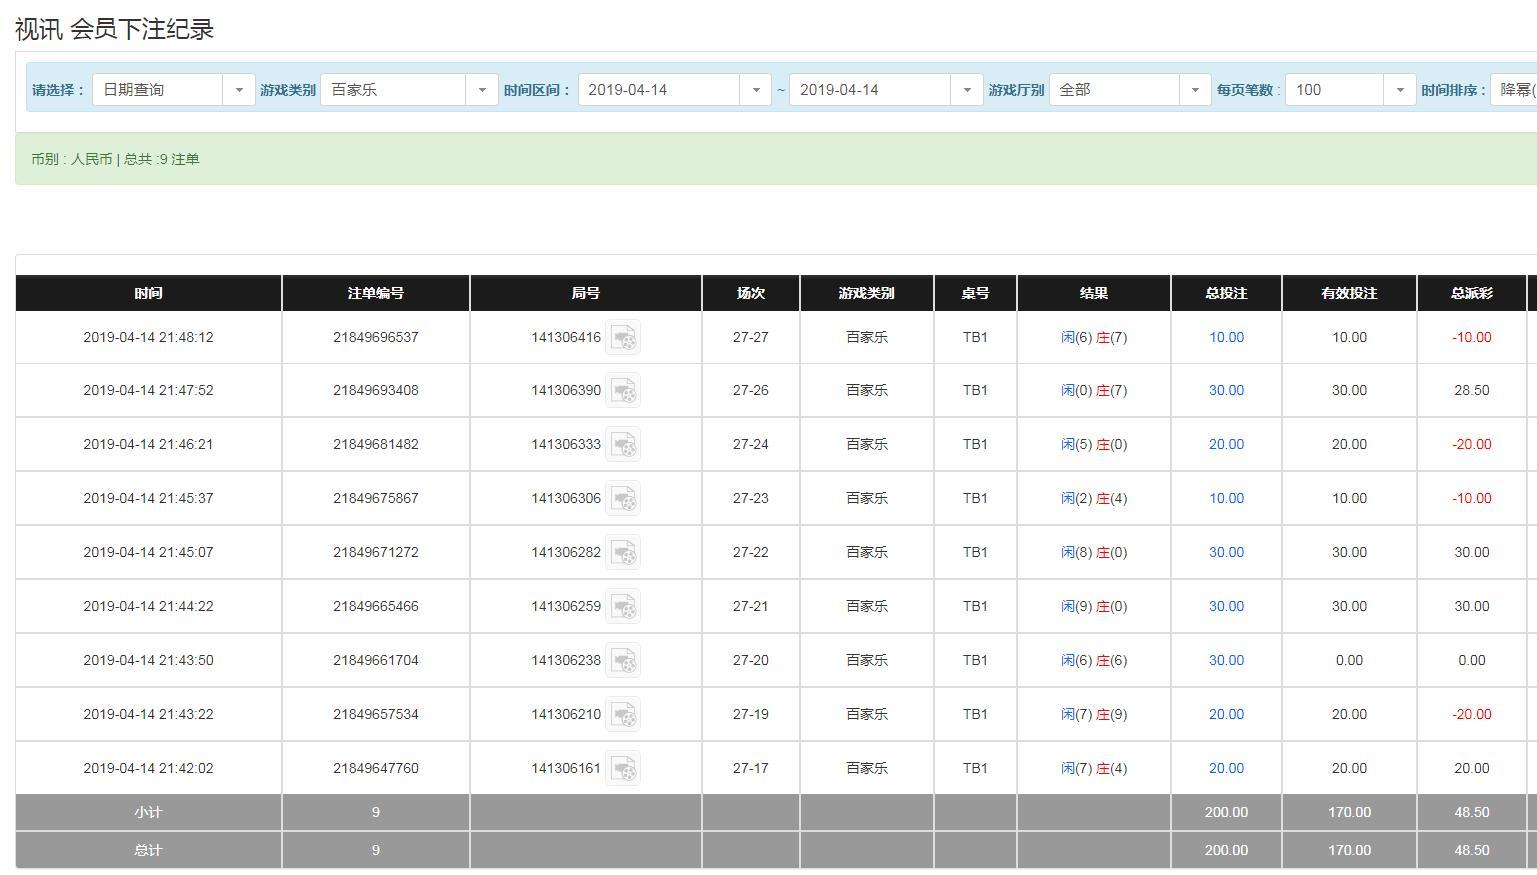The image size is (1537, 875).
Task: Click total bet 30.00 link for order 21849693408
Action: coord(1226,390)
